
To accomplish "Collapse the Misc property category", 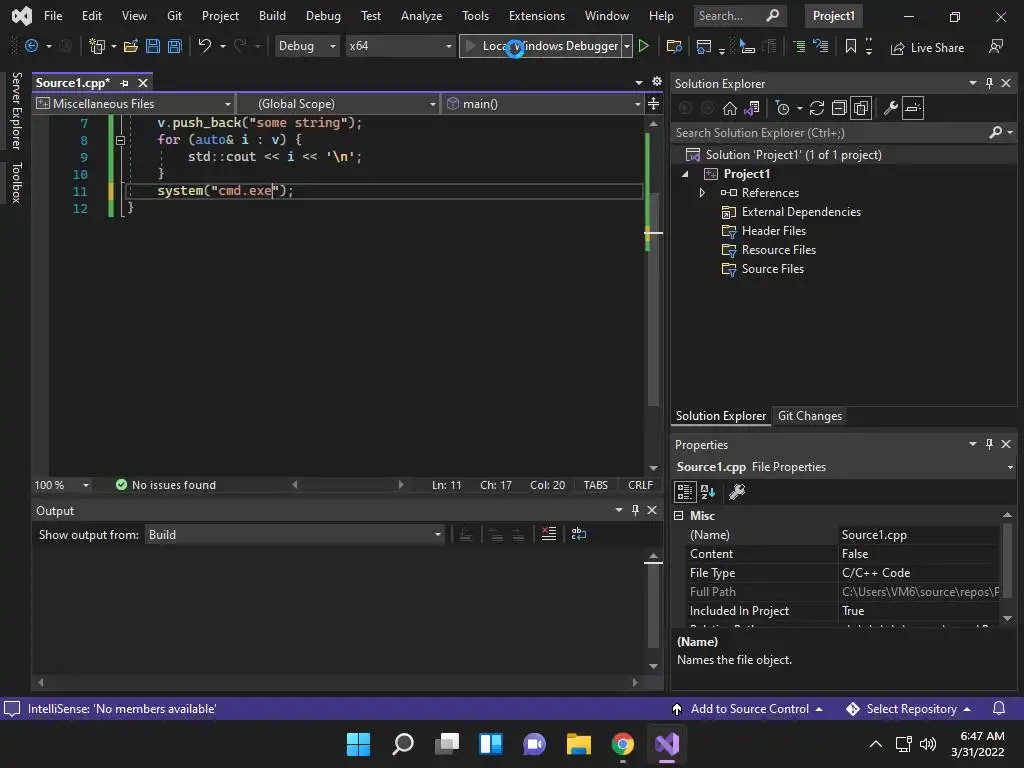I will coord(679,515).
